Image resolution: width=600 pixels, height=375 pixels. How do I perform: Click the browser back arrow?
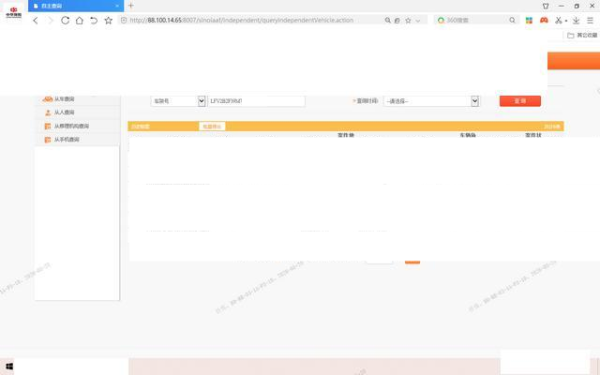(x=35, y=21)
